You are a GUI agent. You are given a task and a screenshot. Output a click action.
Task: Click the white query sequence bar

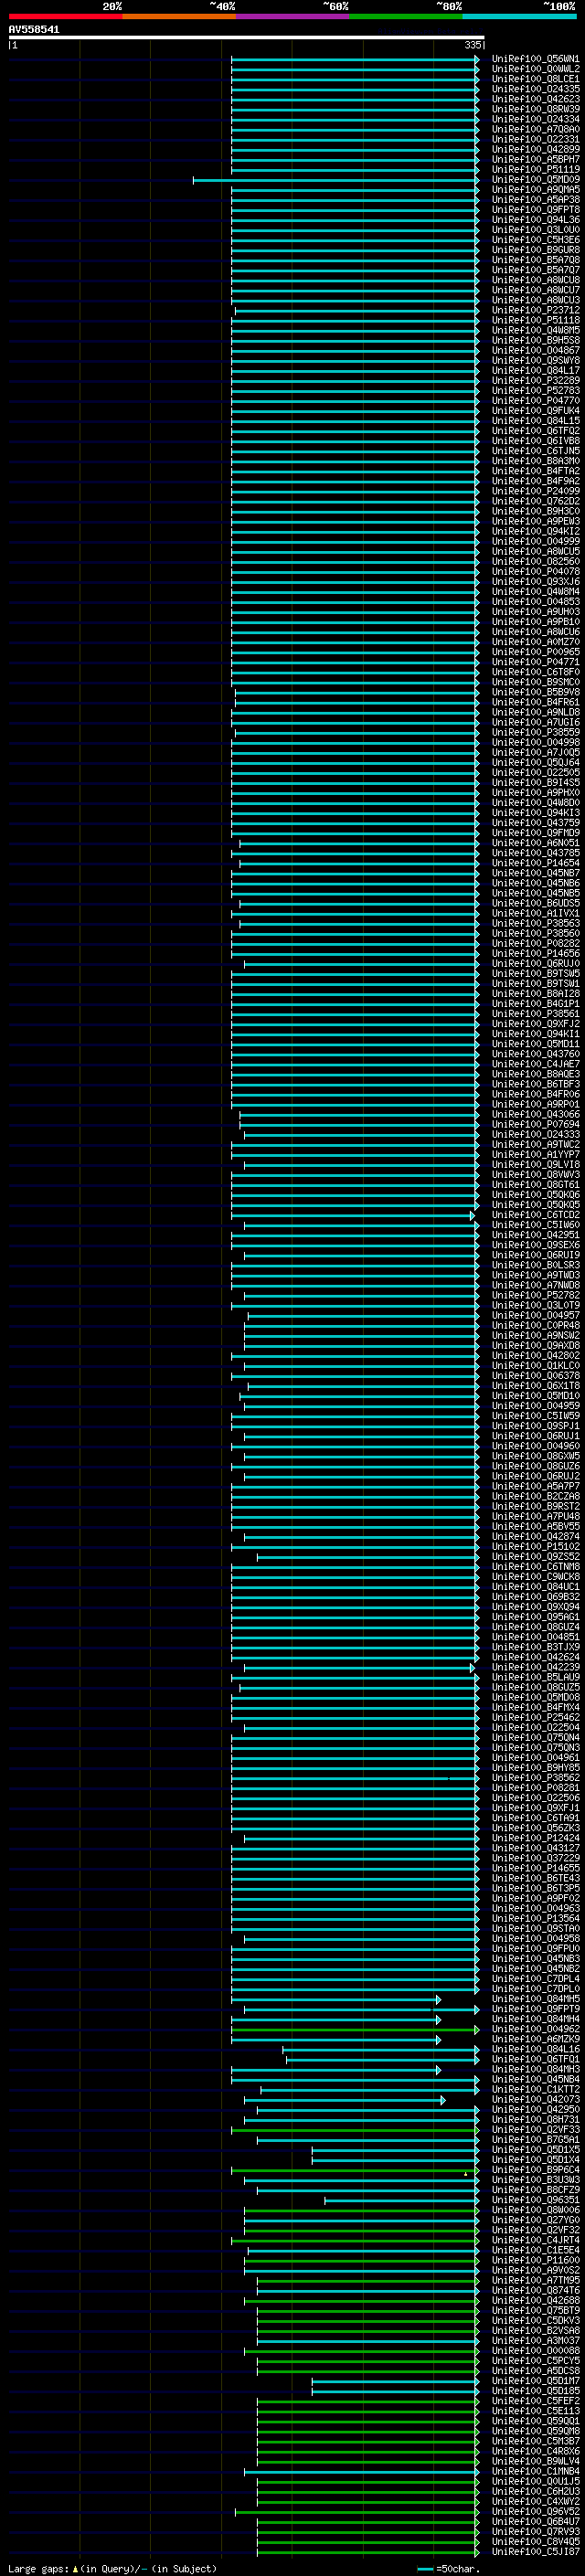point(246,38)
